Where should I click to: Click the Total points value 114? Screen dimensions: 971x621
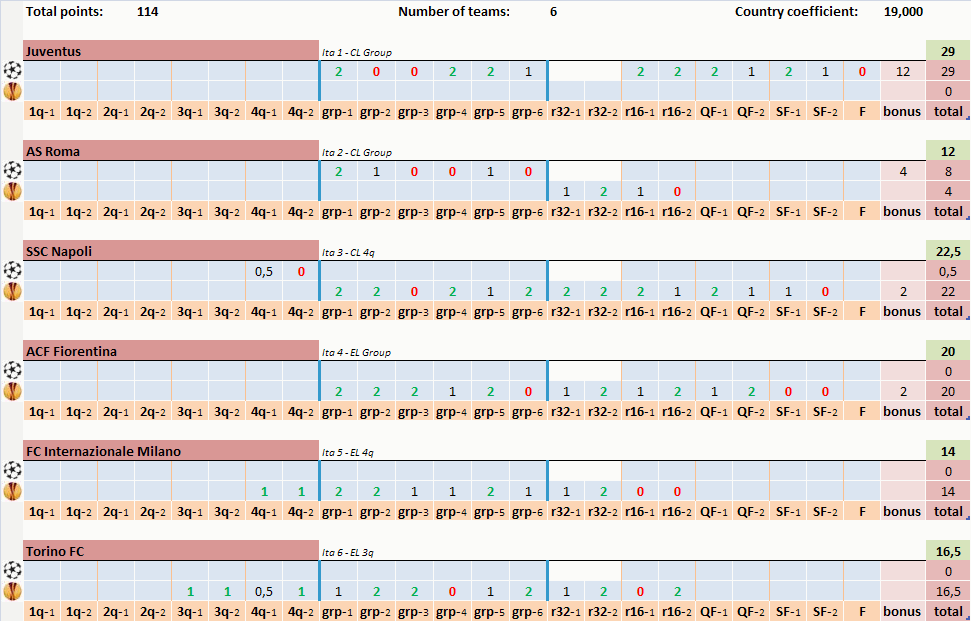[147, 12]
